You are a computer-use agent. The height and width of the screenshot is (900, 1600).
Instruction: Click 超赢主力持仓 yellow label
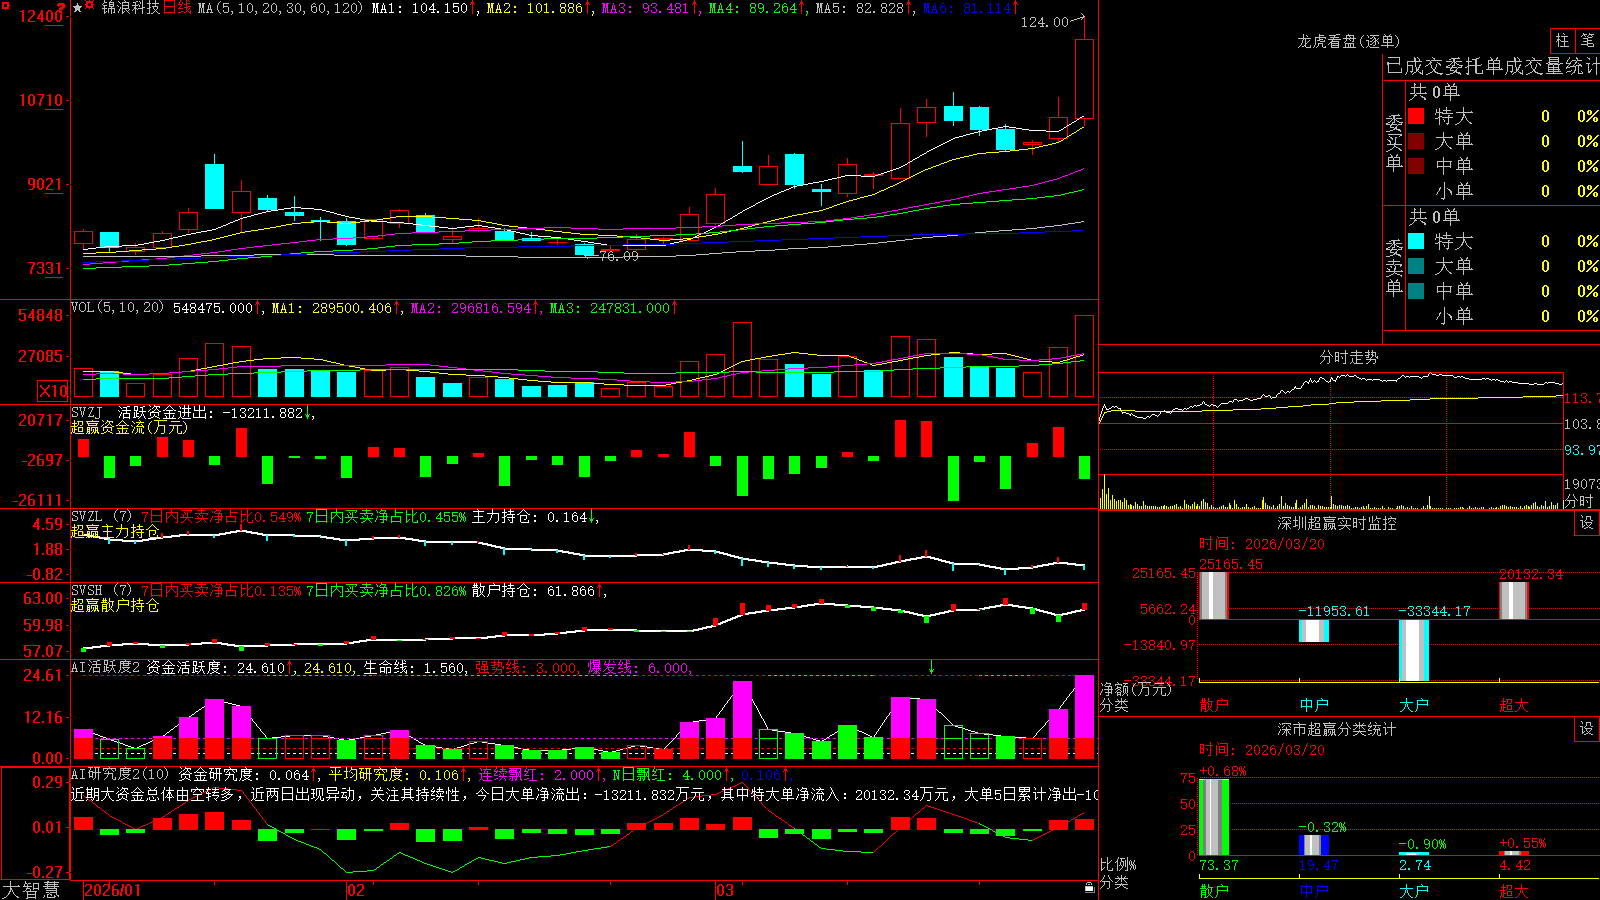point(115,531)
